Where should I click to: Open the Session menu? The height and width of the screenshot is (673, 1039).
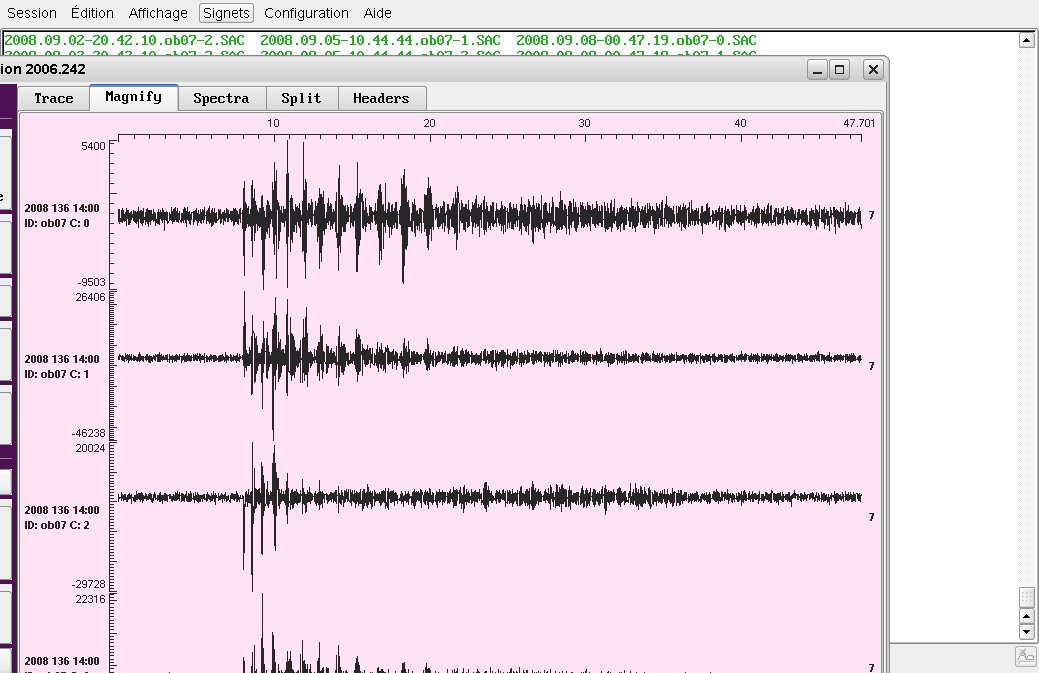point(31,13)
